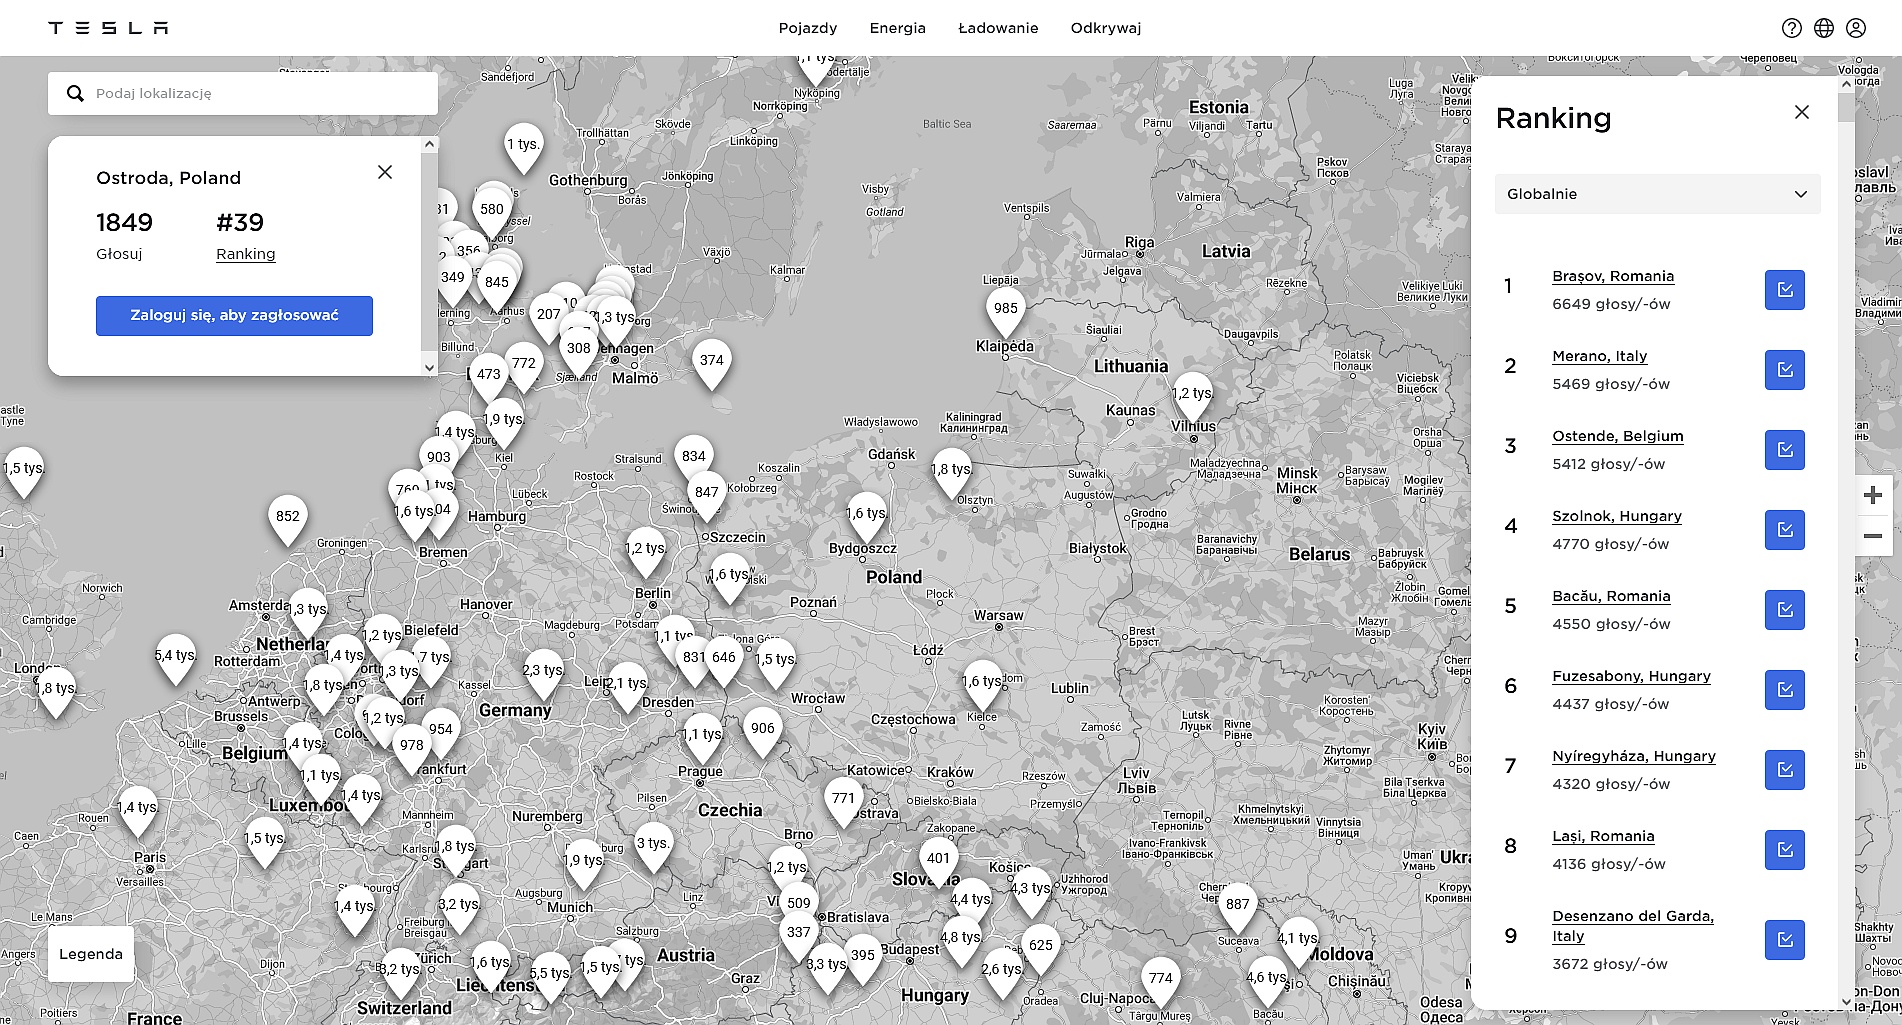Open the Odkrywaj menu
Screen dimensions: 1902x1025
[1106, 28]
